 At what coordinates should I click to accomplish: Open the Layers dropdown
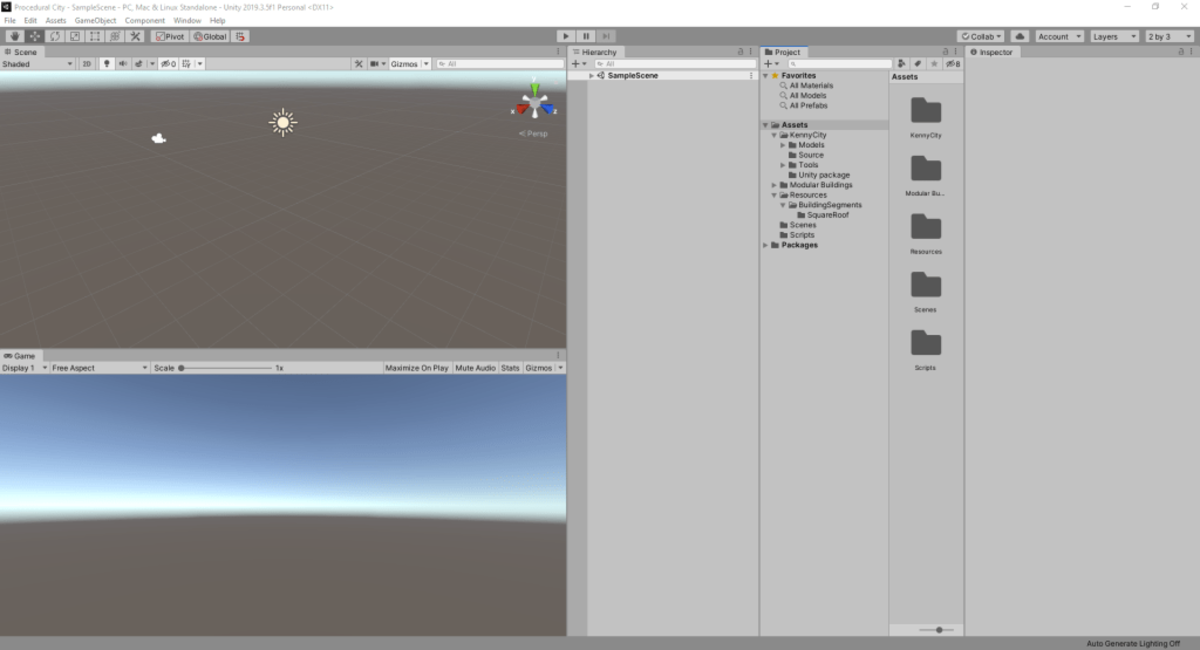1114,36
